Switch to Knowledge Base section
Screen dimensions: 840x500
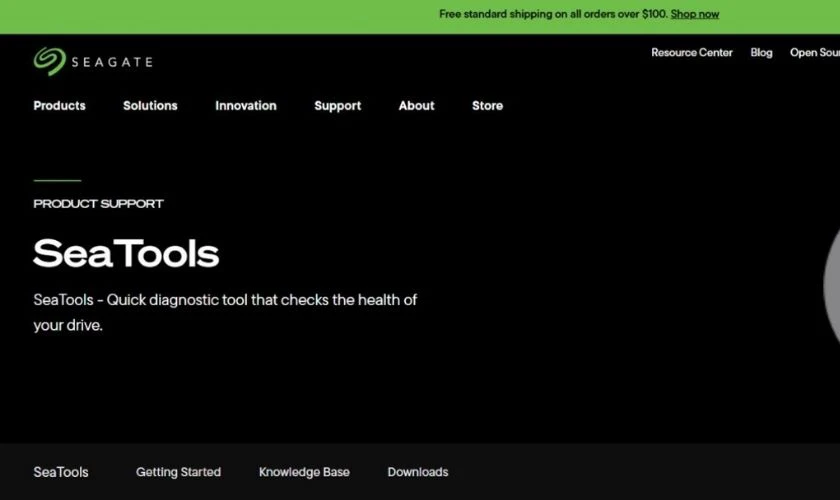[x=304, y=472]
